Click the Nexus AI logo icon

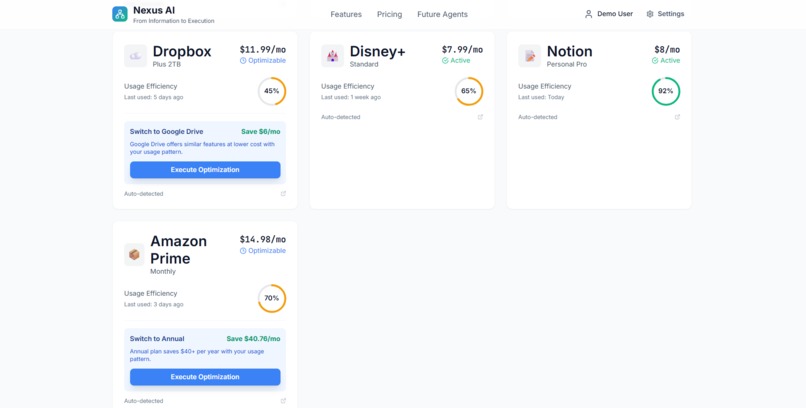click(x=120, y=14)
